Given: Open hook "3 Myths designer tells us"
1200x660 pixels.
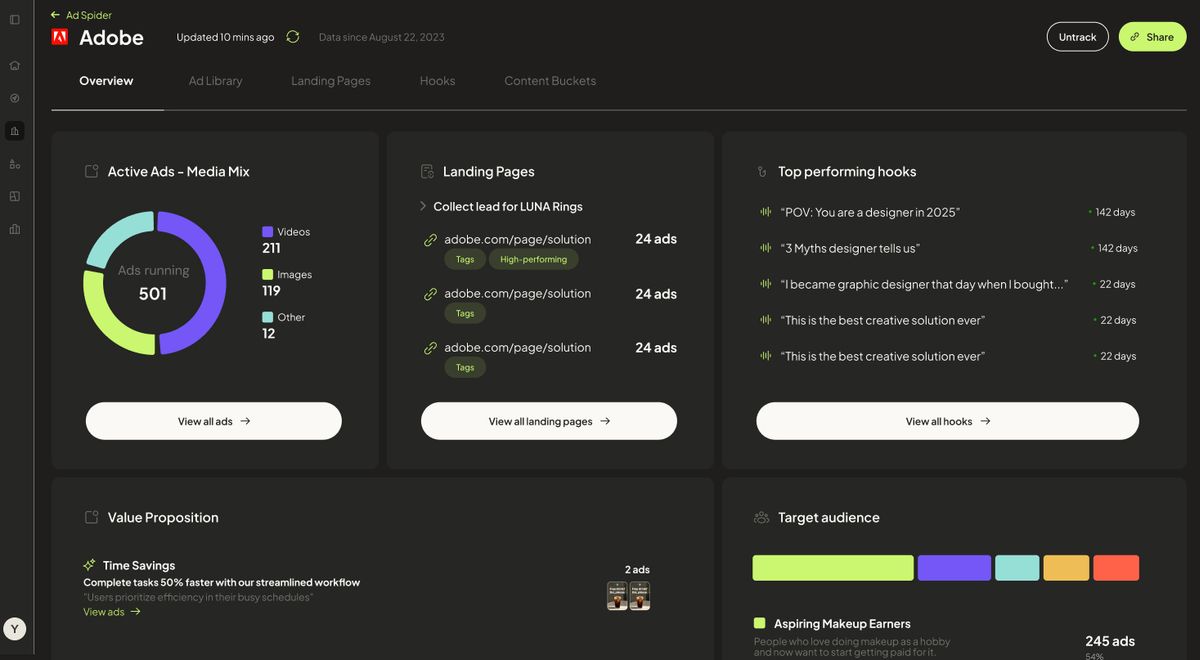Looking at the screenshot, I should [850, 248].
